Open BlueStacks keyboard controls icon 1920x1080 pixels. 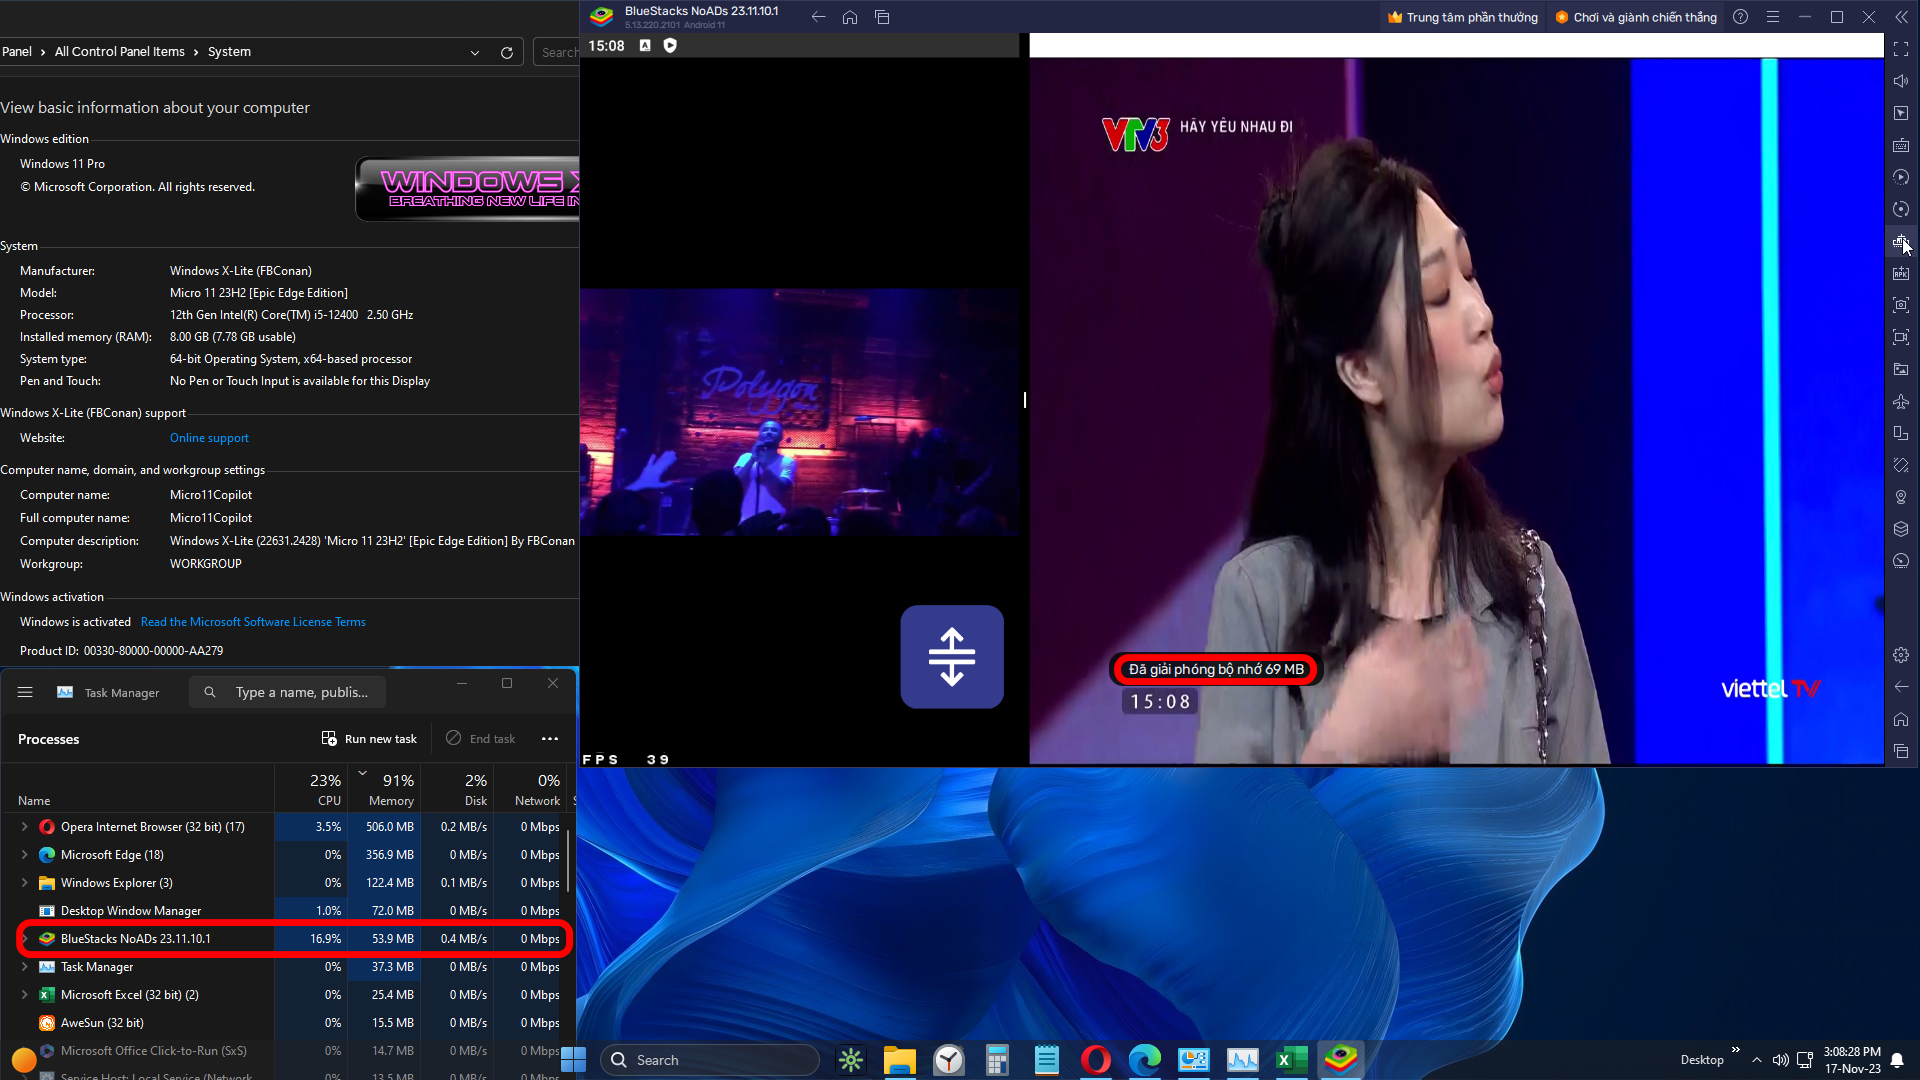pyautogui.click(x=1901, y=145)
